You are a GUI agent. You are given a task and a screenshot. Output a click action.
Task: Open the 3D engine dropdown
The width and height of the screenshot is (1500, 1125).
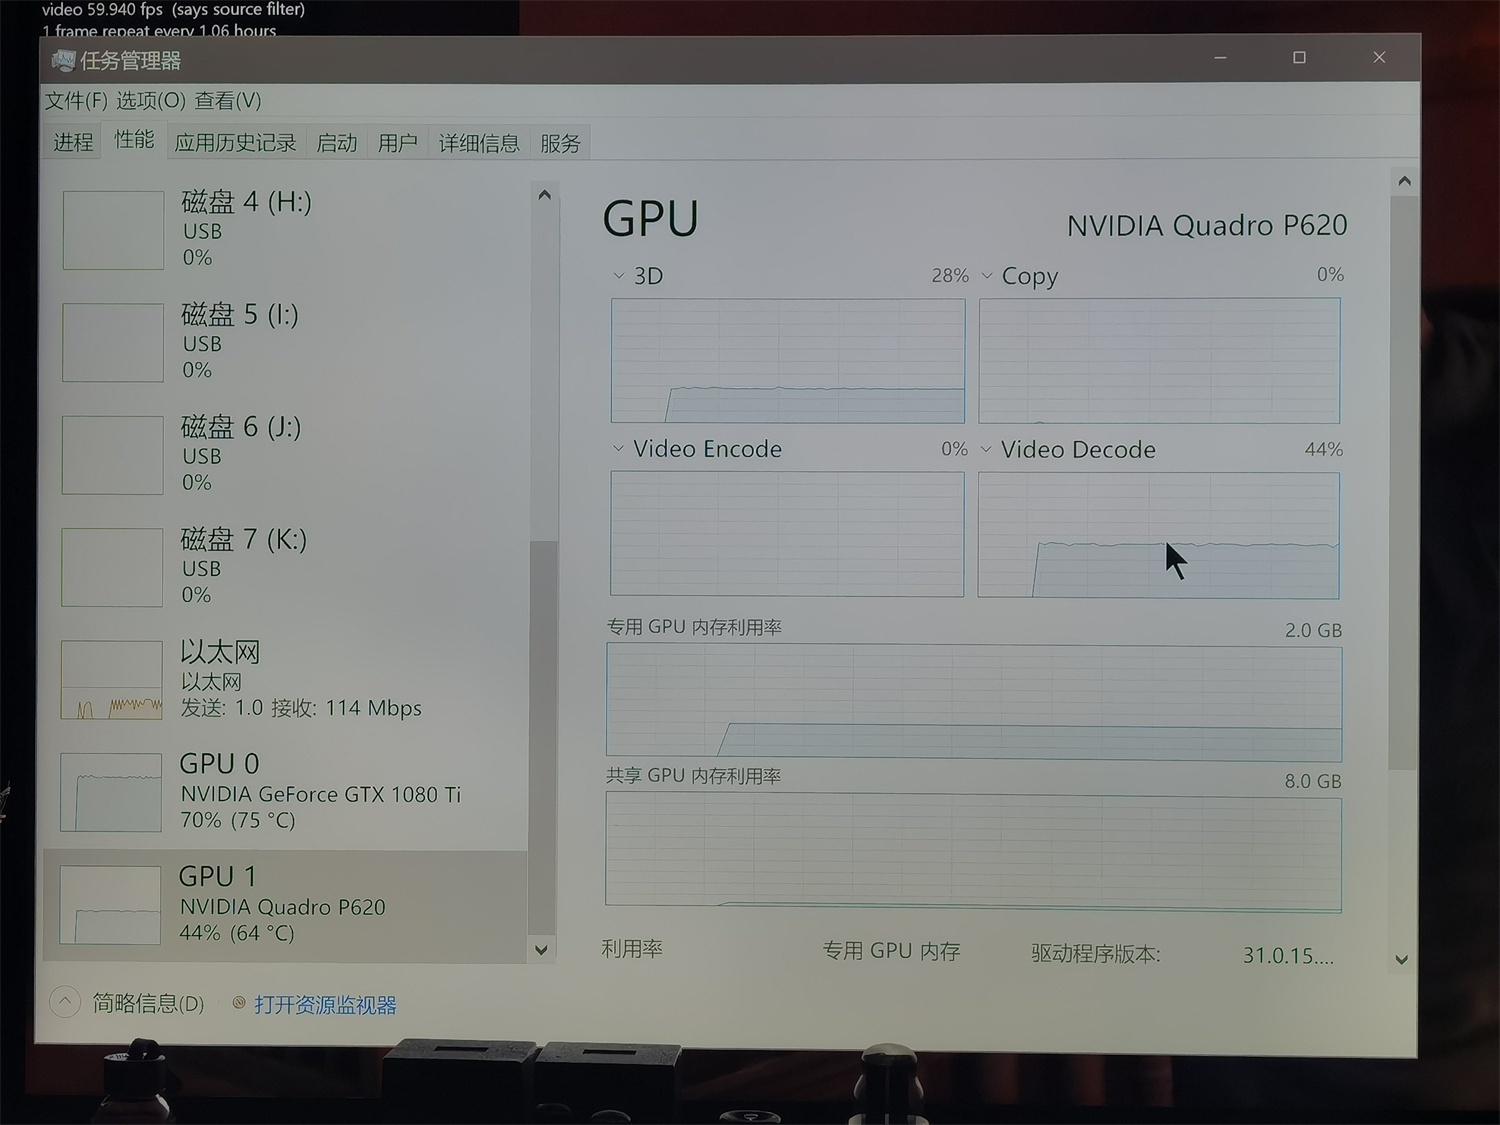click(619, 276)
